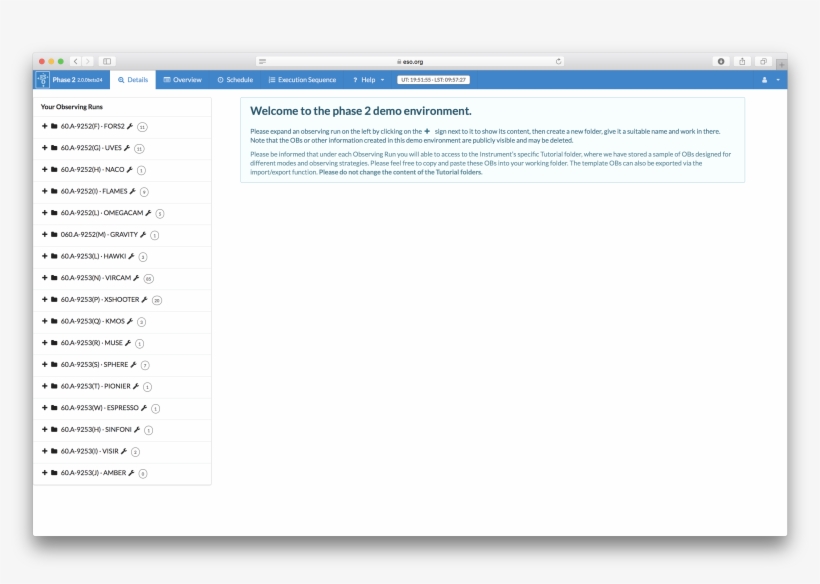Switch to the Overview tab

point(184,77)
